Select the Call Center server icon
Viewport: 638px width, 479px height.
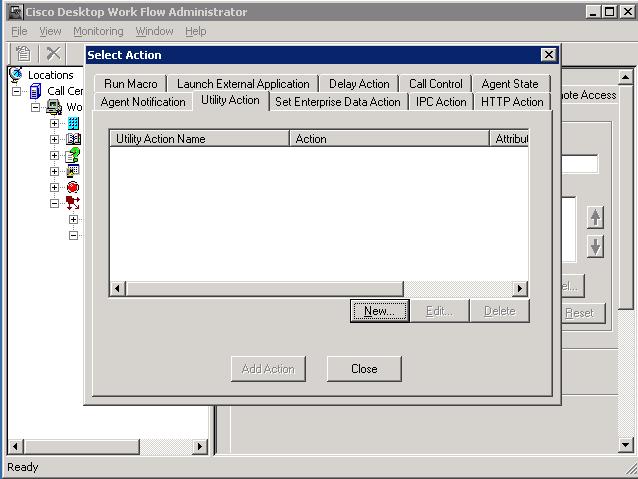coord(36,91)
